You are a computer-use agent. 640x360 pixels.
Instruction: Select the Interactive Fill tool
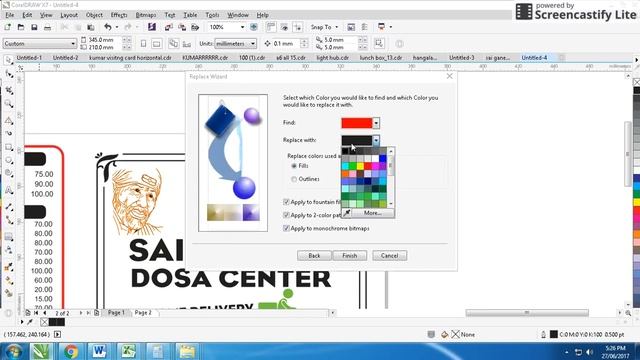click(9, 281)
